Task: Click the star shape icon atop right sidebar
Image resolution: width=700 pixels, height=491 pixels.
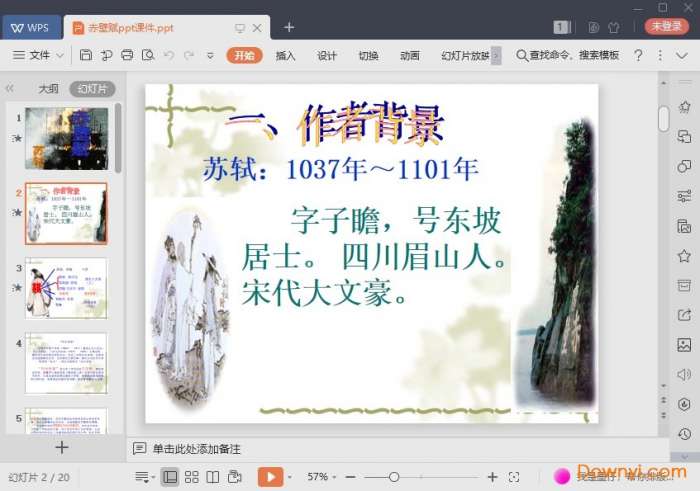Action: click(684, 106)
